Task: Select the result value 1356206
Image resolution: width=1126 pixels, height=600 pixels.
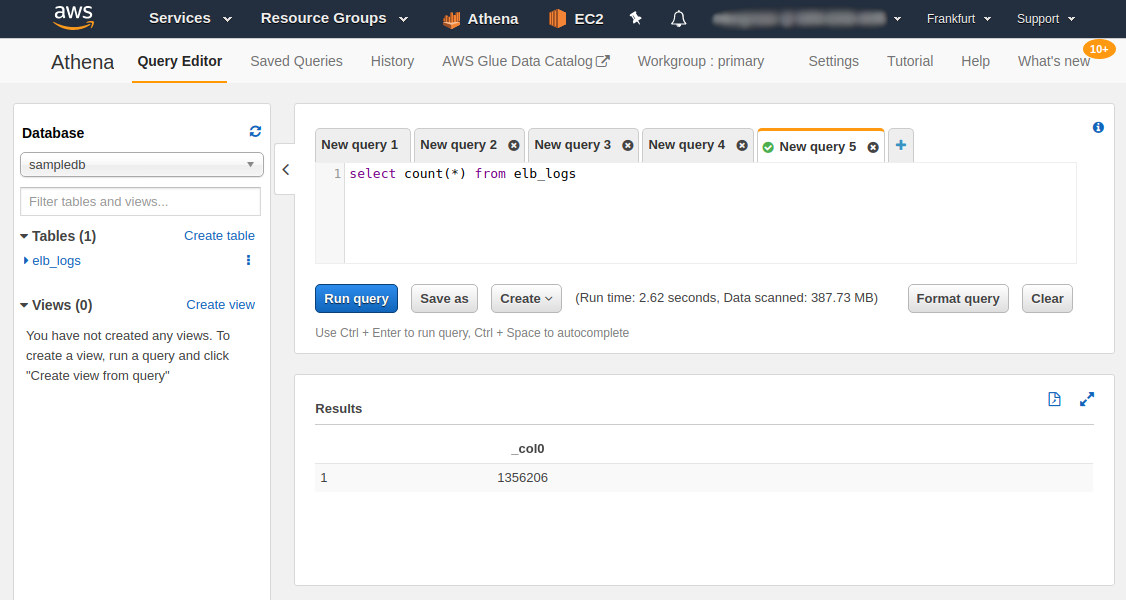Action: (x=522, y=477)
